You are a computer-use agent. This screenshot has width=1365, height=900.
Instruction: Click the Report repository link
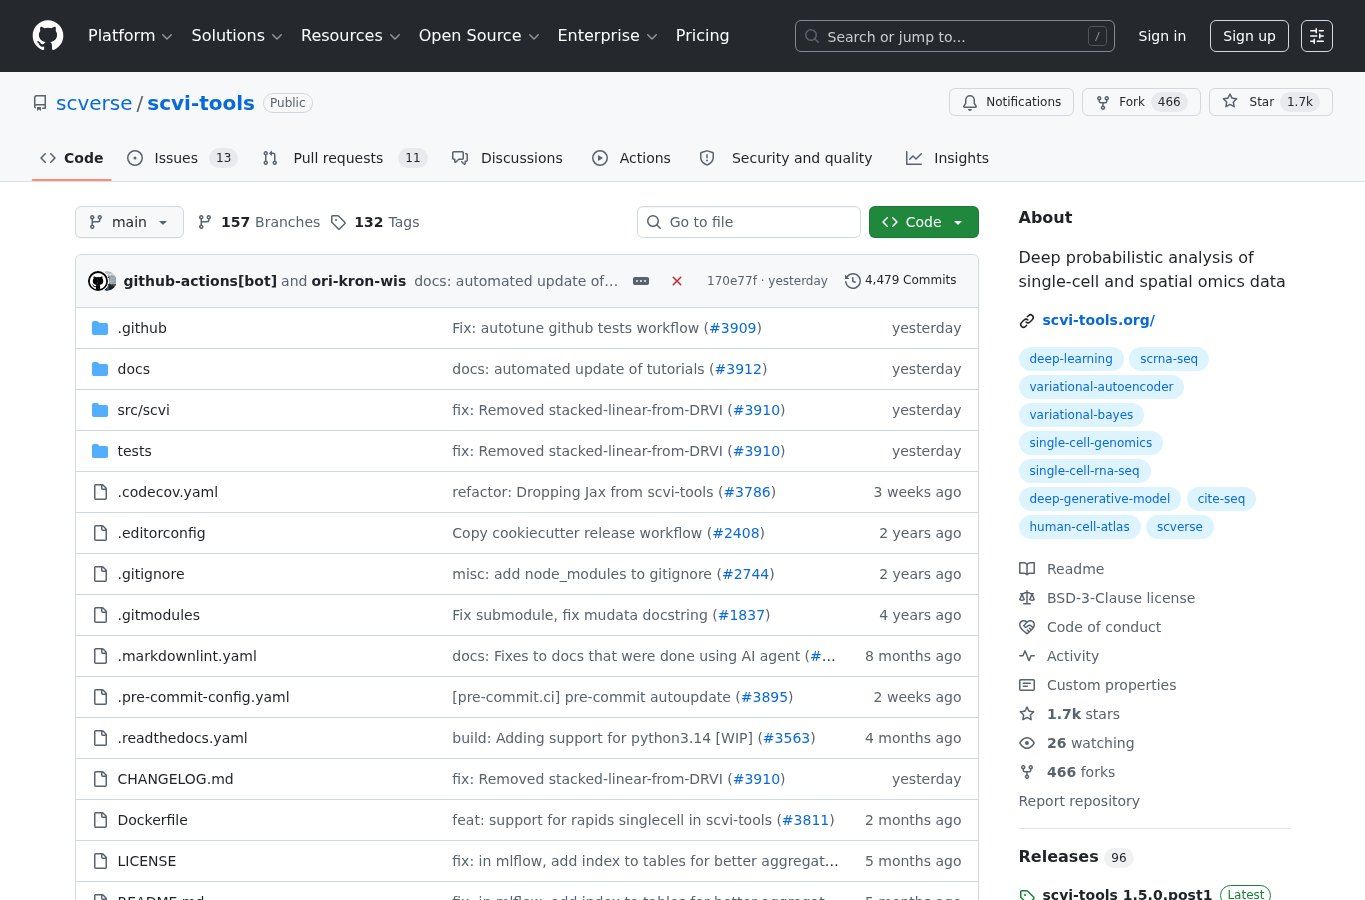click(x=1079, y=801)
